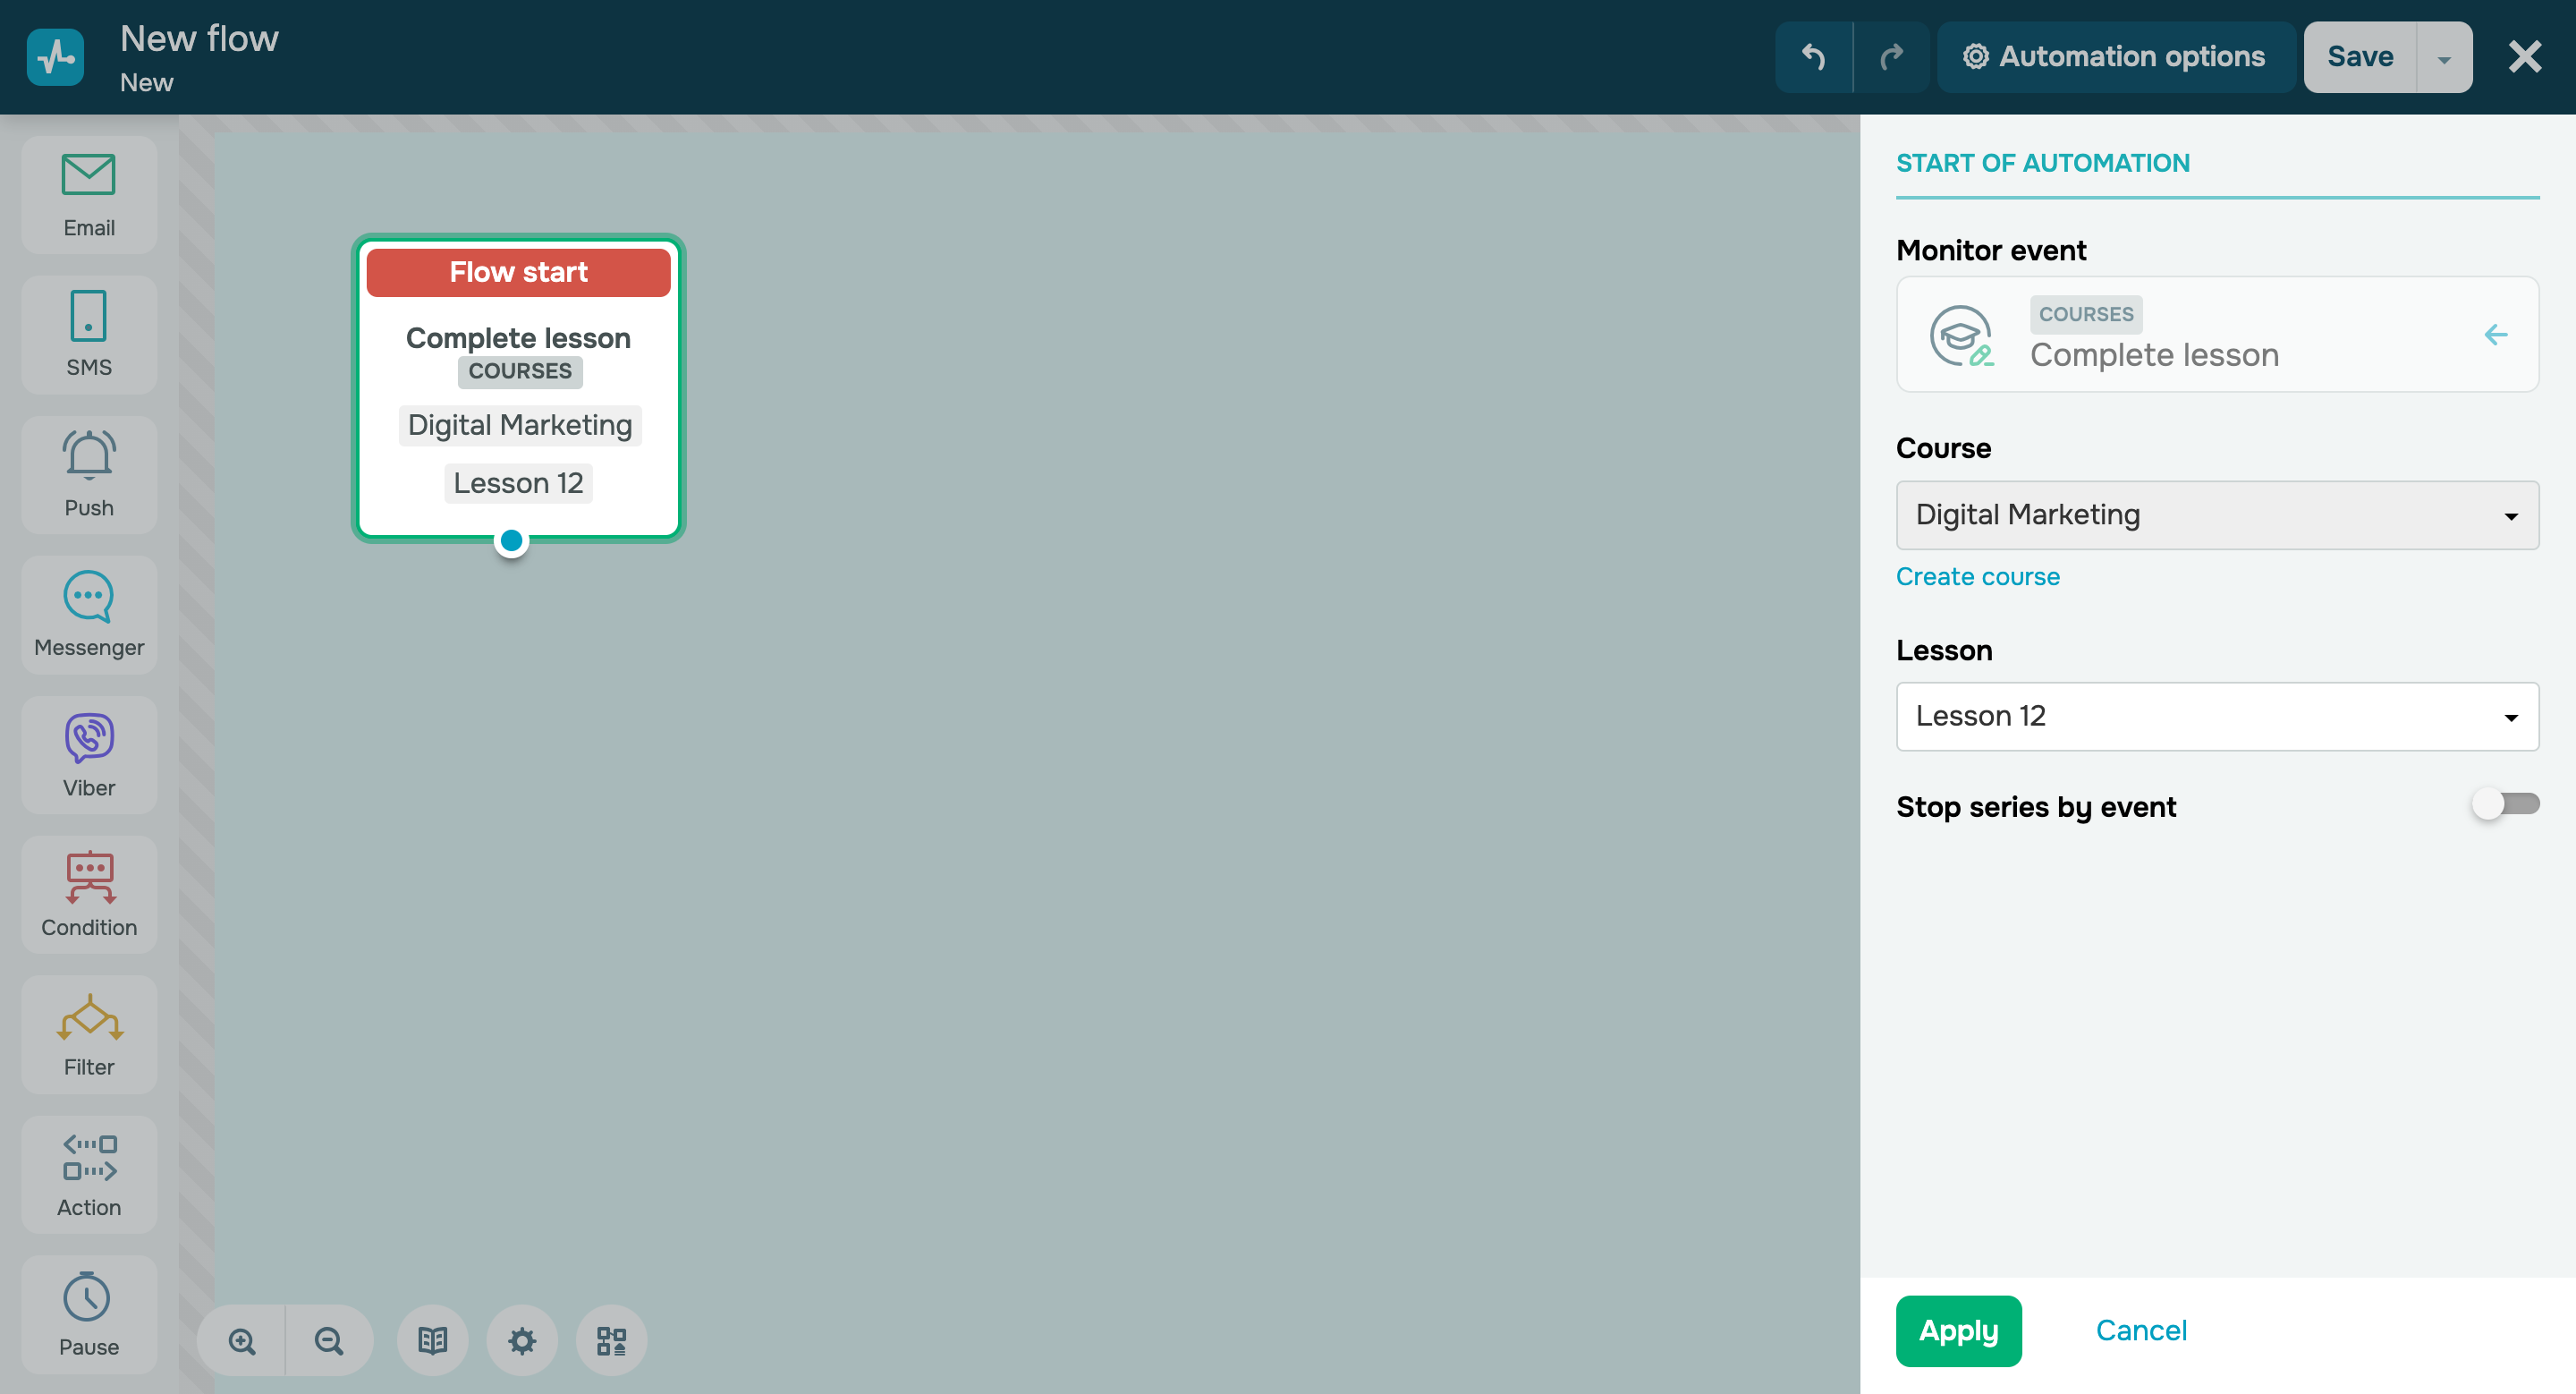Screen dimensions: 2576x1394
Task: Zoom out the flow canvas
Action: pyautogui.click(x=329, y=1340)
